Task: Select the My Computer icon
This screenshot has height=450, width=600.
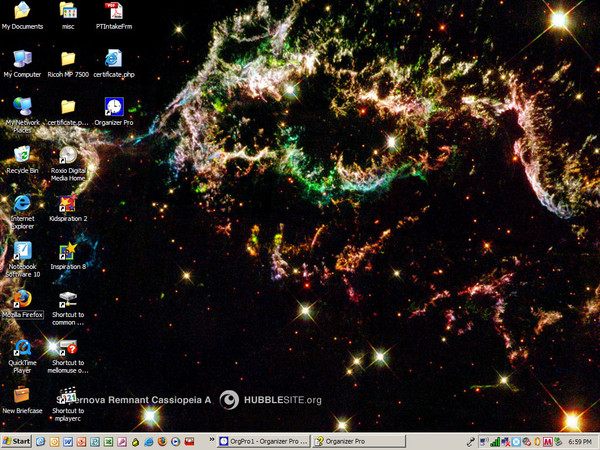Action: (22, 59)
